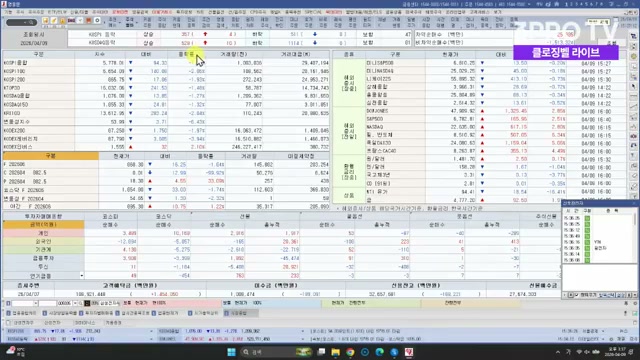The width and height of the screenshot is (640, 360).
Task: Click the DNS labeled toolbar icon
Action: click(x=71, y=20)
